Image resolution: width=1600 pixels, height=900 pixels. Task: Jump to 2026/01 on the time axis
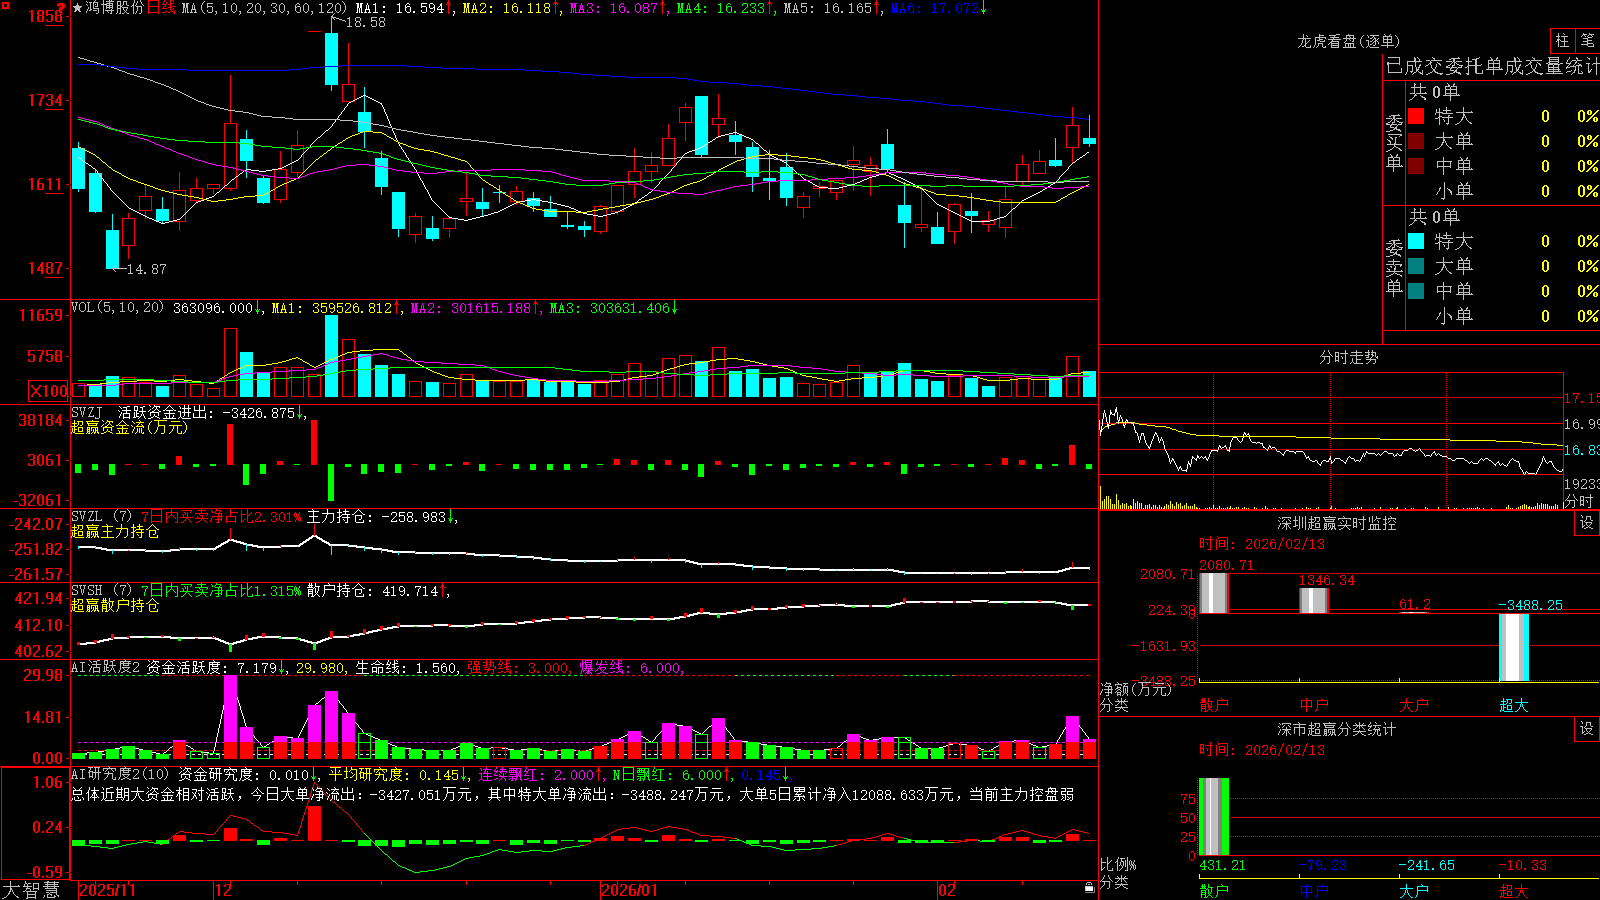point(629,890)
